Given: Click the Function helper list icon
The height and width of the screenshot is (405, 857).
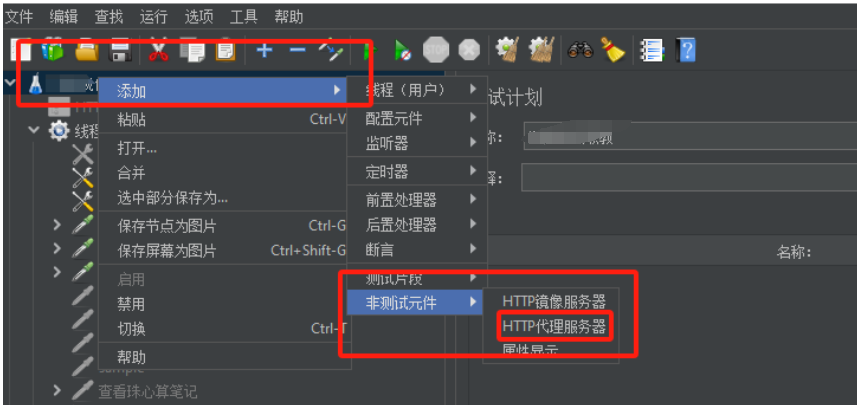Looking at the screenshot, I should (652, 51).
